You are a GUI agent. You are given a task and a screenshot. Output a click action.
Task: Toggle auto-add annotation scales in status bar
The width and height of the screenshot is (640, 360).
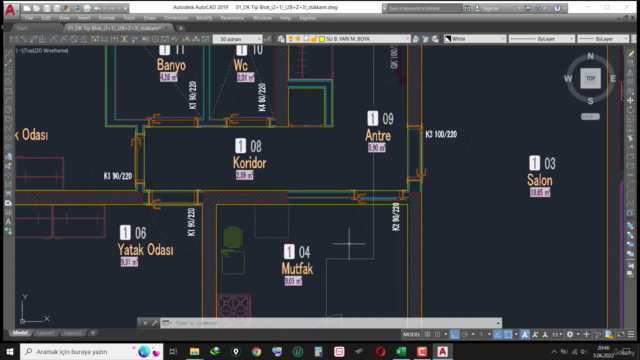point(535,334)
